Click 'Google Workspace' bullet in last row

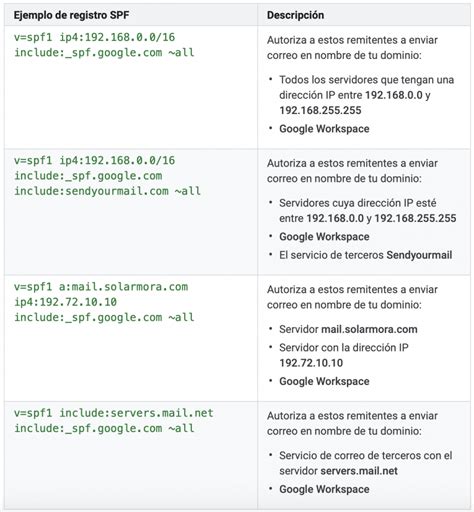(x=324, y=489)
